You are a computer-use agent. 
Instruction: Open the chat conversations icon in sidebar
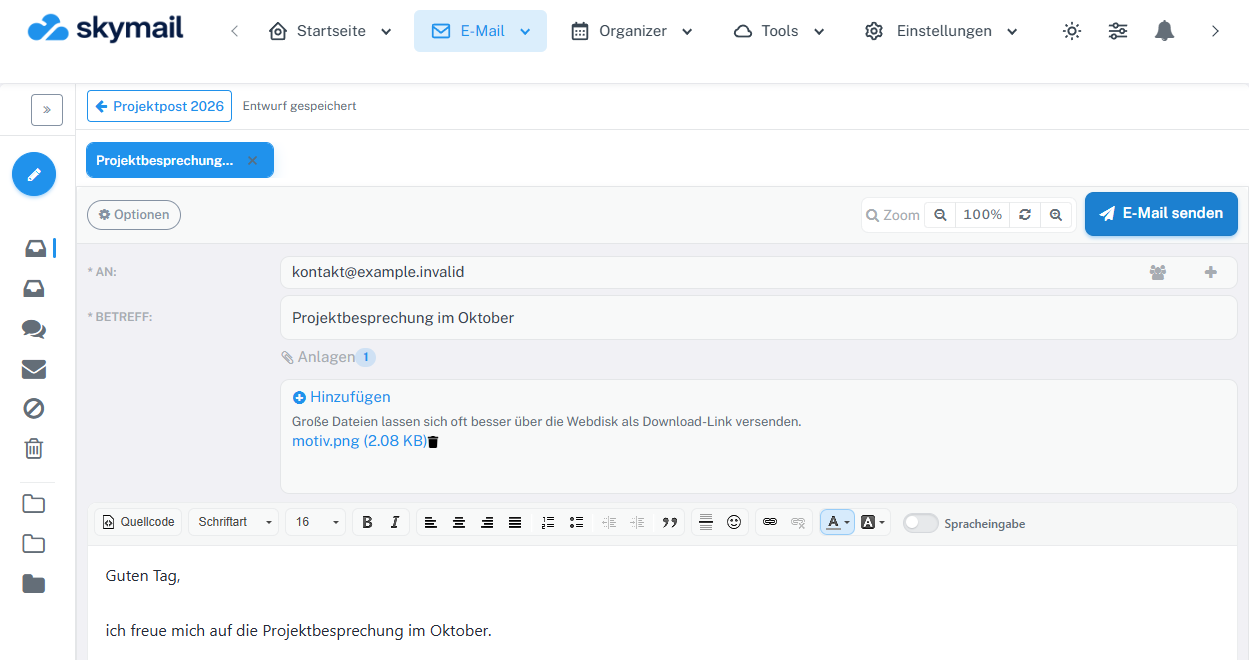click(34, 329)
